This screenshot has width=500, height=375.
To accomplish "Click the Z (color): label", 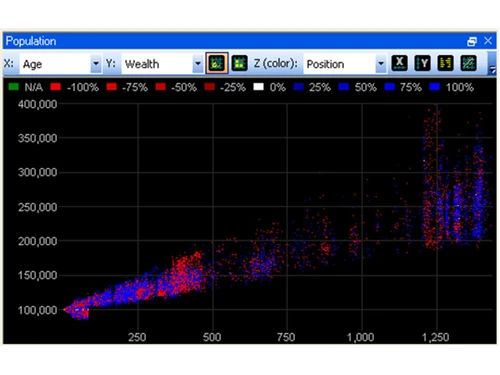I will pos(276,63).
